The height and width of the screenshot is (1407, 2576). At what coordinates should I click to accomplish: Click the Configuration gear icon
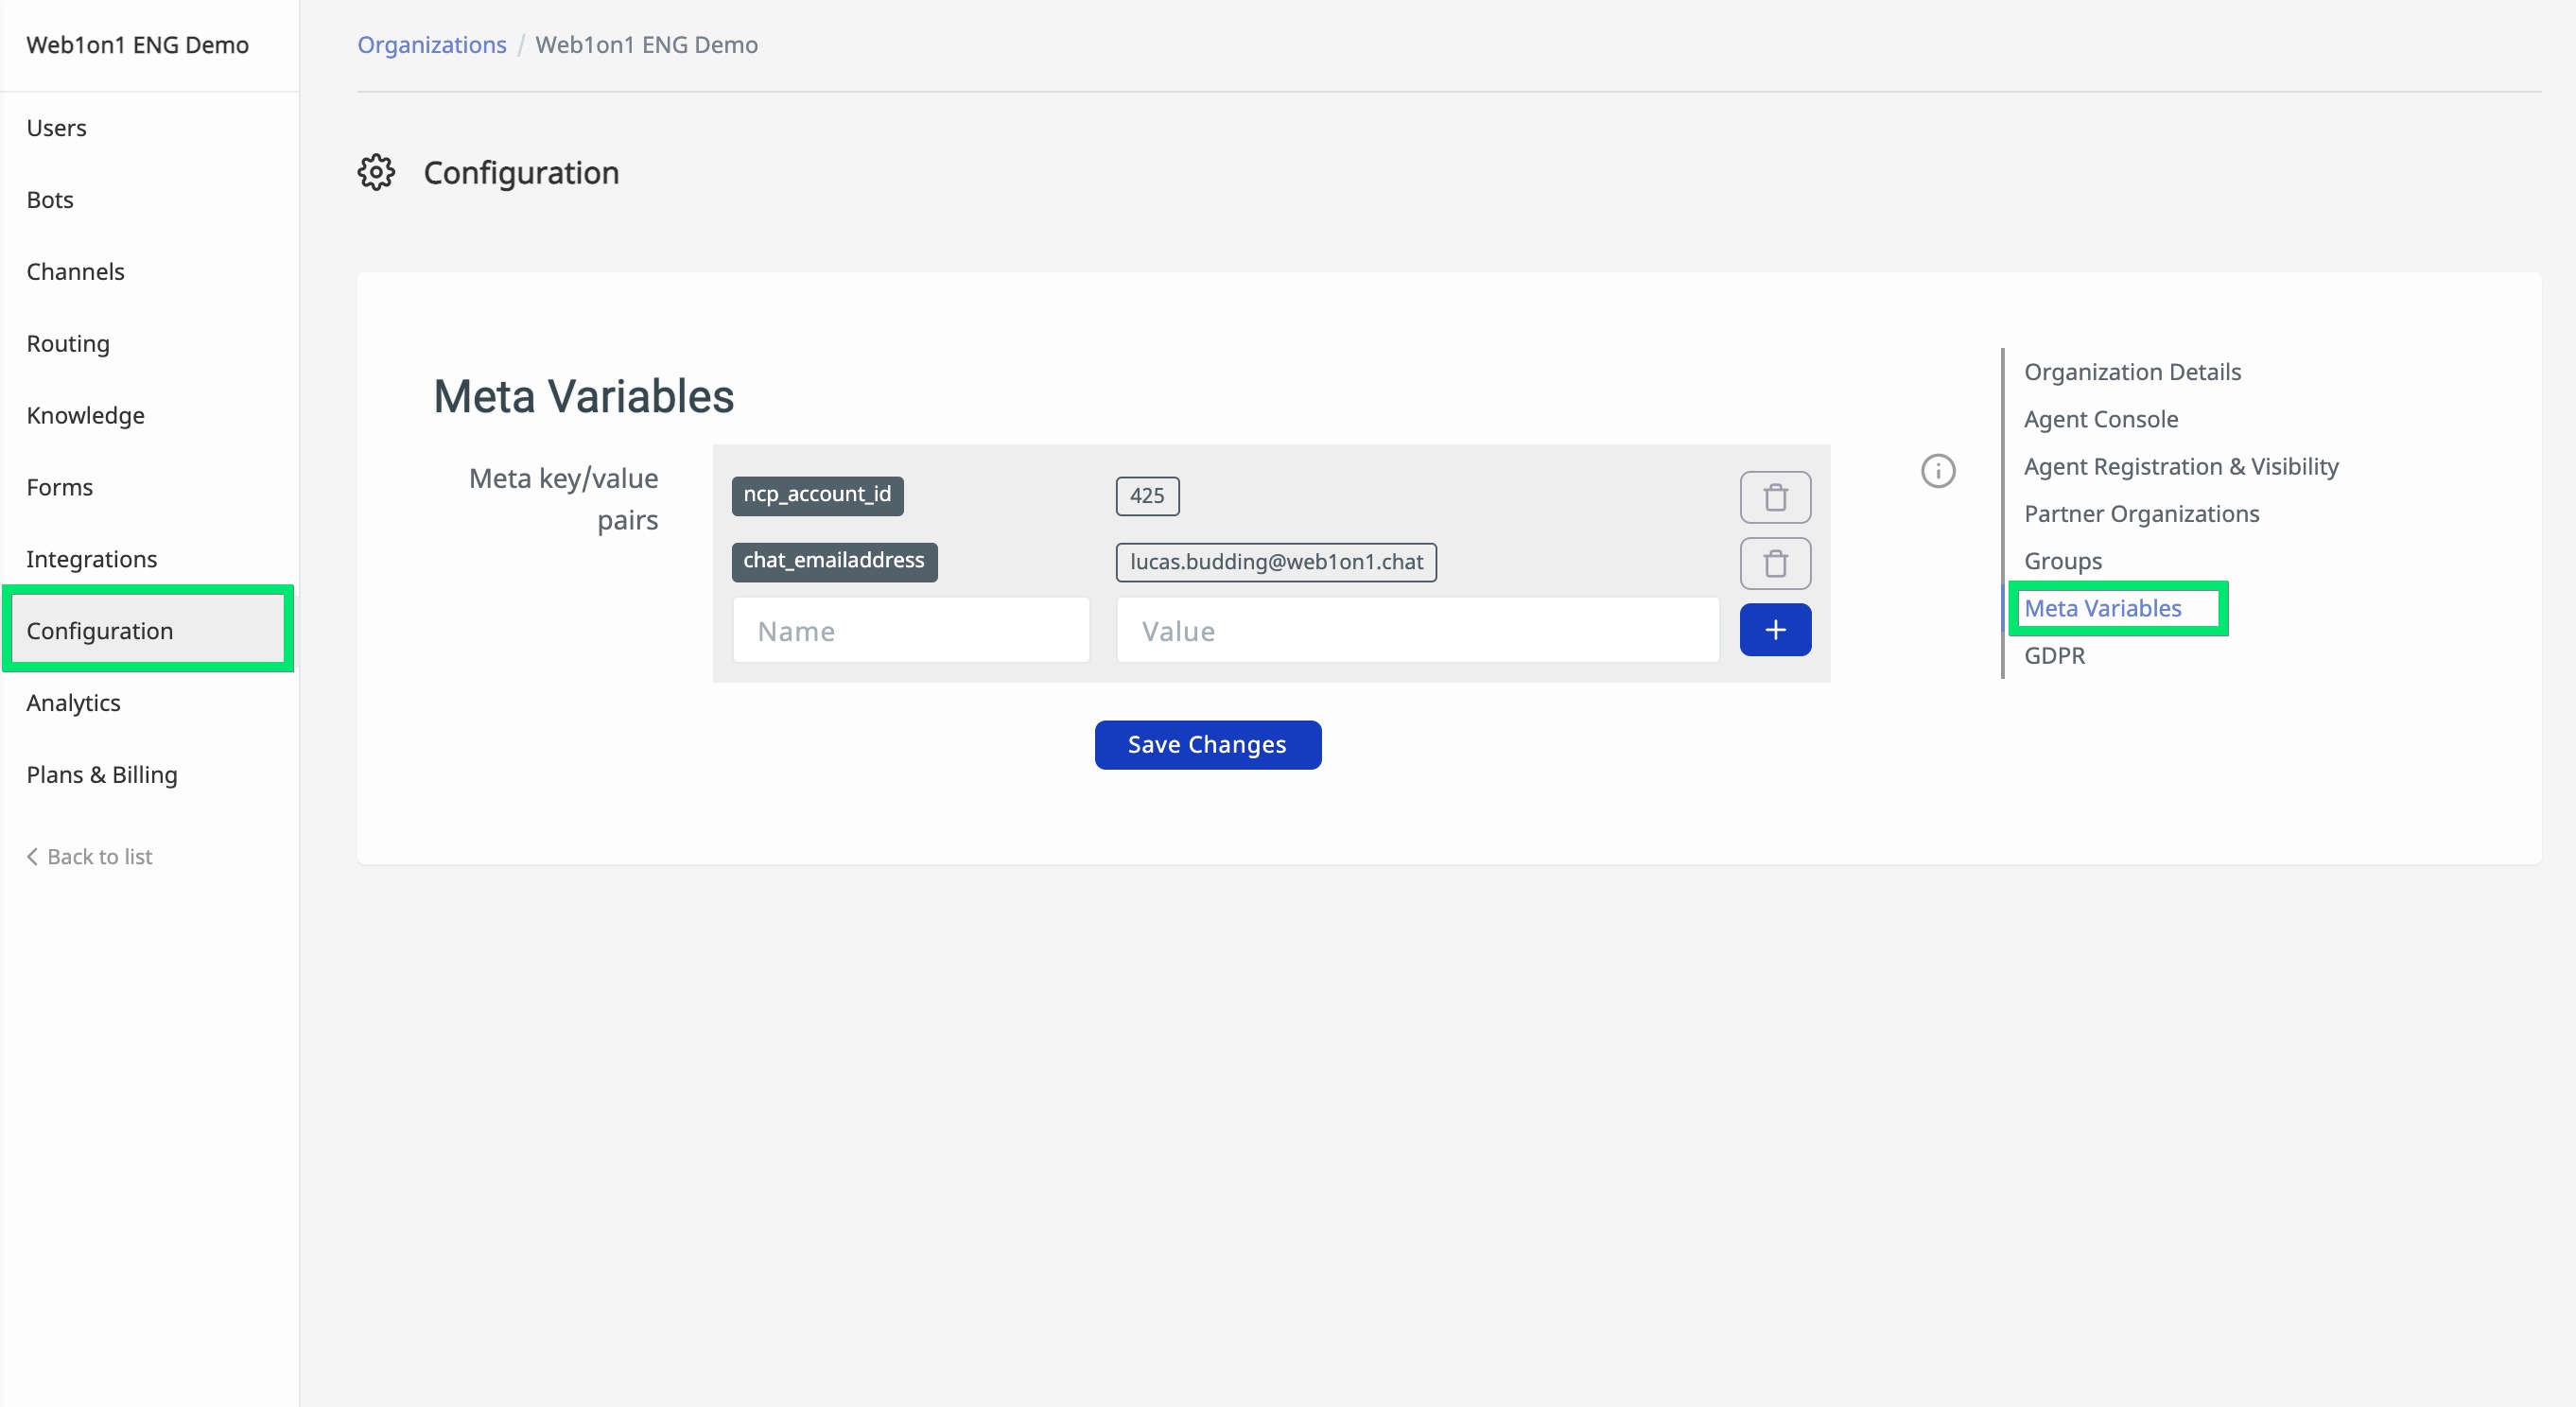click(376, 173)
